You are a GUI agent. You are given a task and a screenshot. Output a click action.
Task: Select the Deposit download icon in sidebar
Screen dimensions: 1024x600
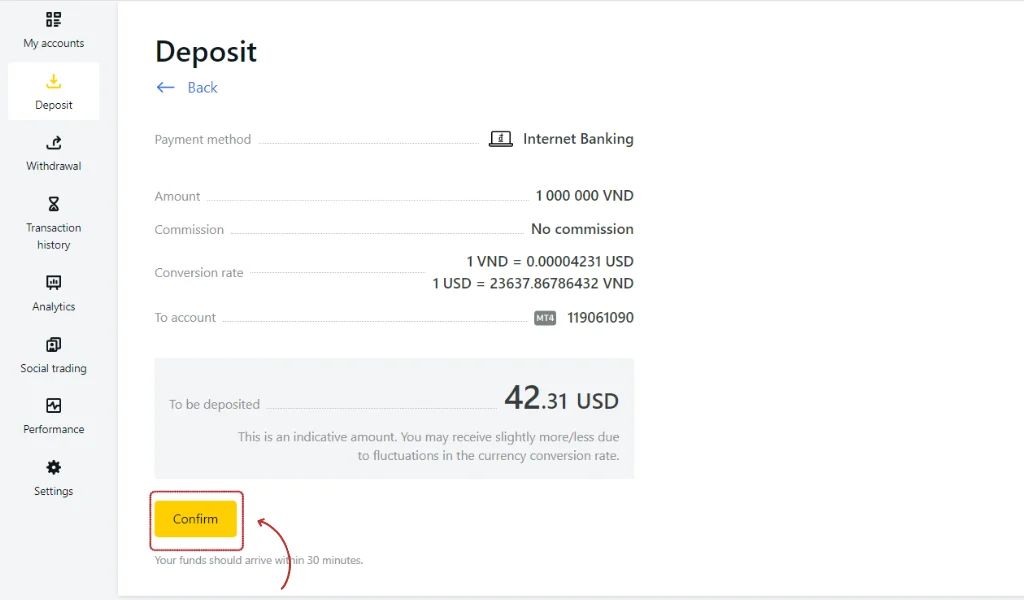[53, 83]
